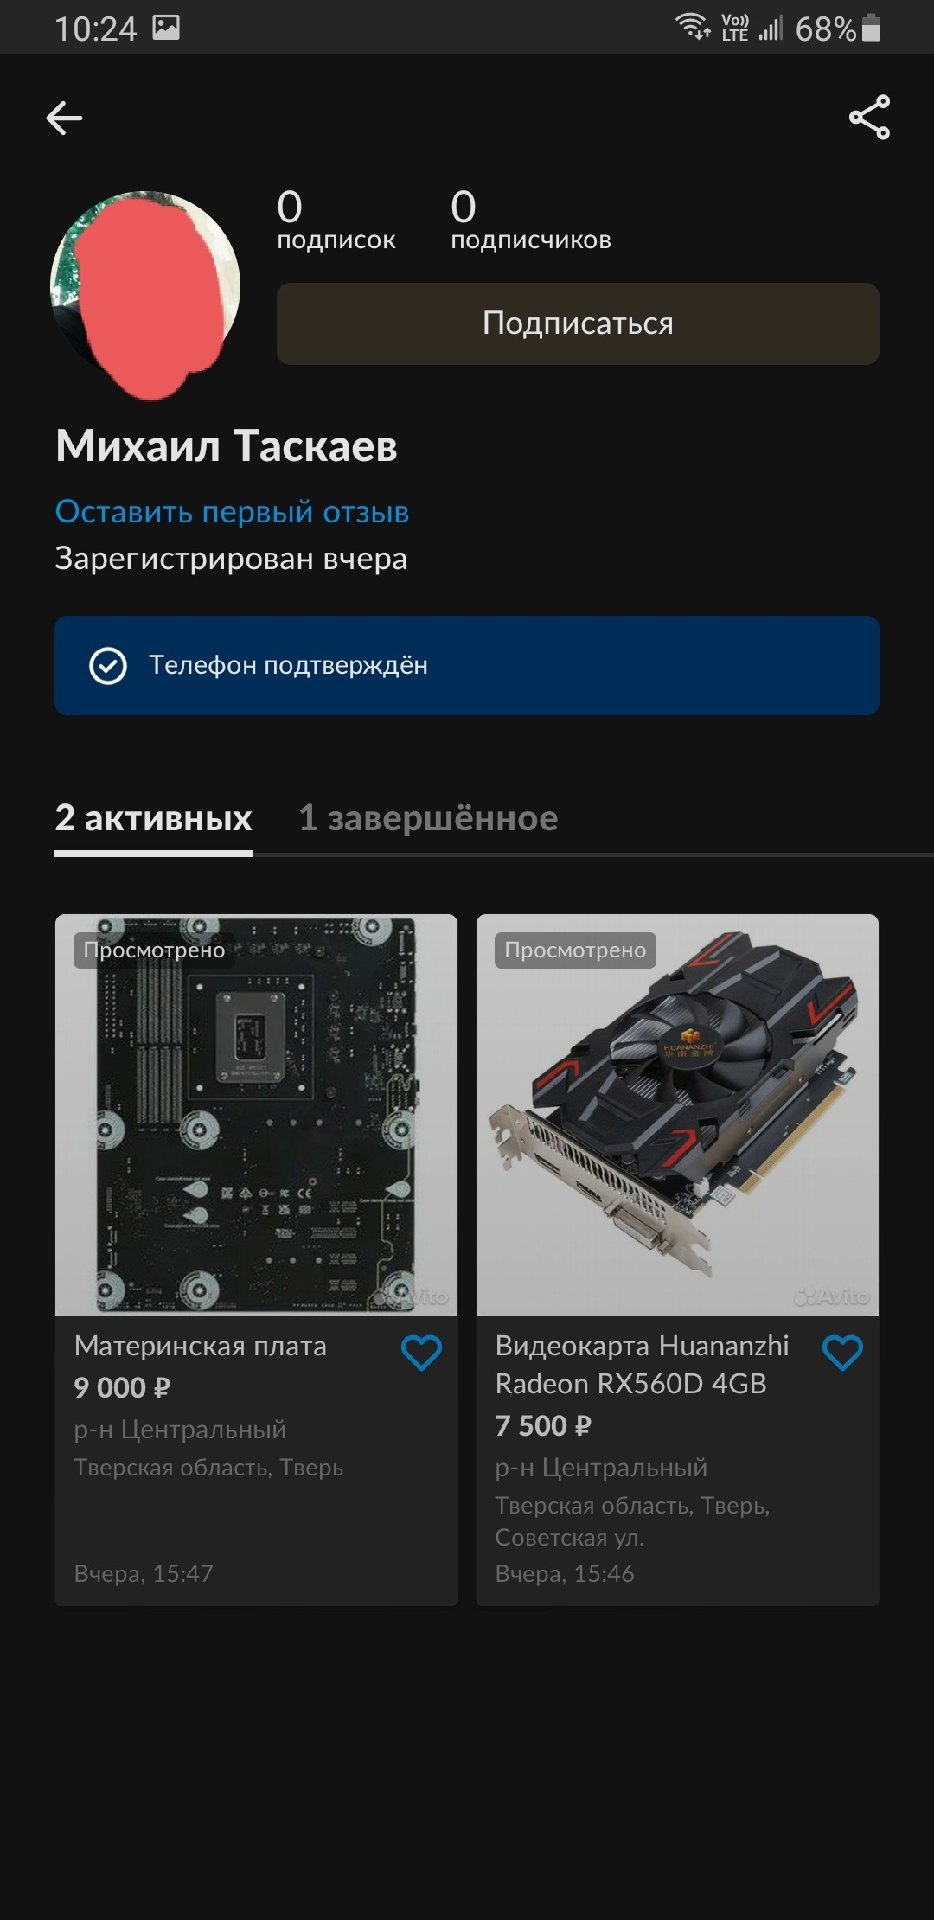Click the Подписаться button

578,323
